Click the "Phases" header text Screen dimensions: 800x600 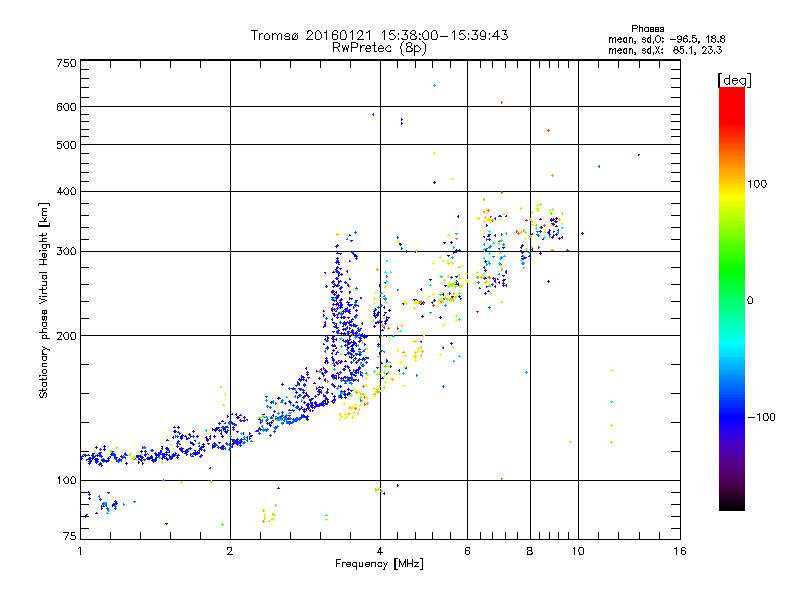(x=647, y=29)
